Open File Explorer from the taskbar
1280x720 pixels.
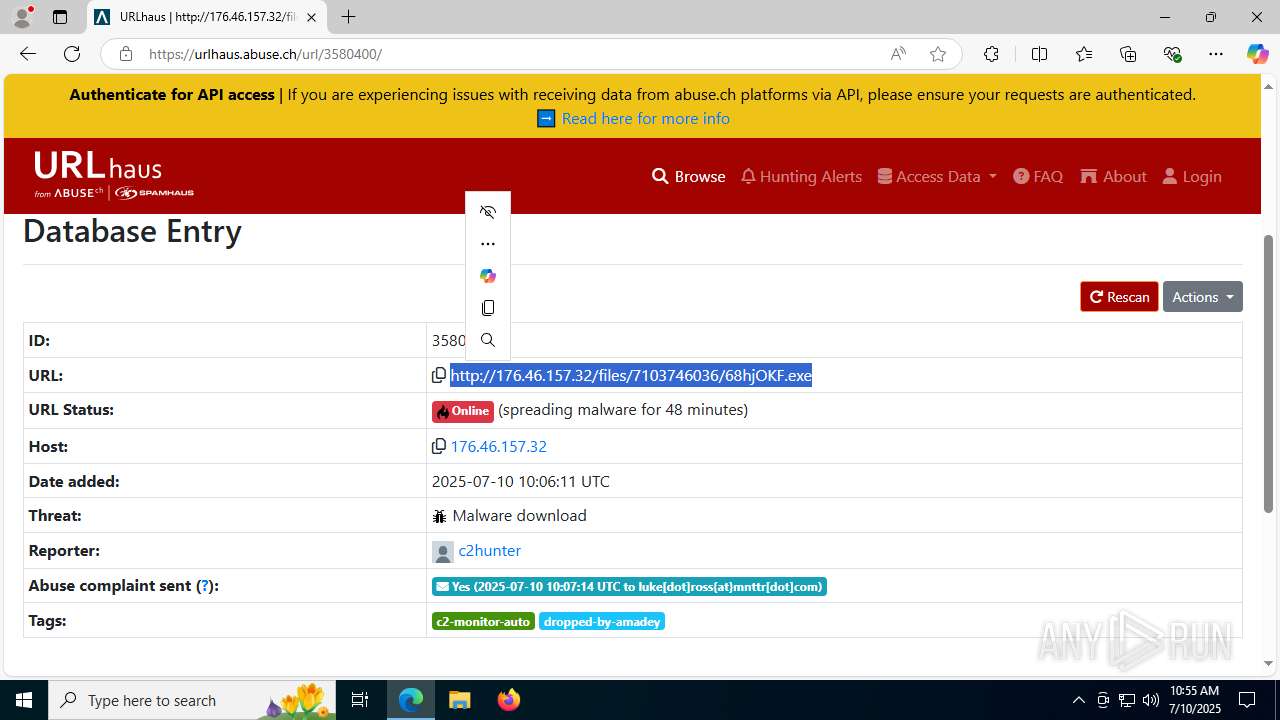(459, 700)
